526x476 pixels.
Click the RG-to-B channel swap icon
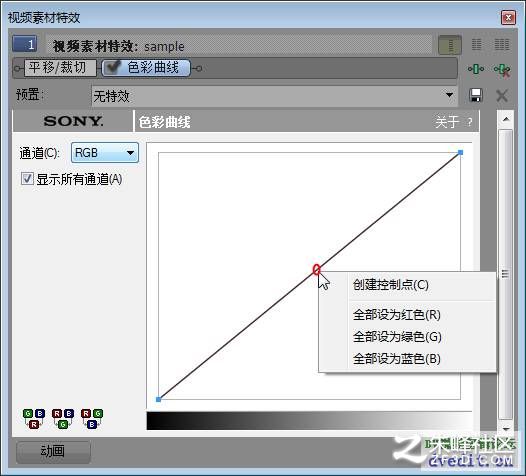tap(92, 419)
